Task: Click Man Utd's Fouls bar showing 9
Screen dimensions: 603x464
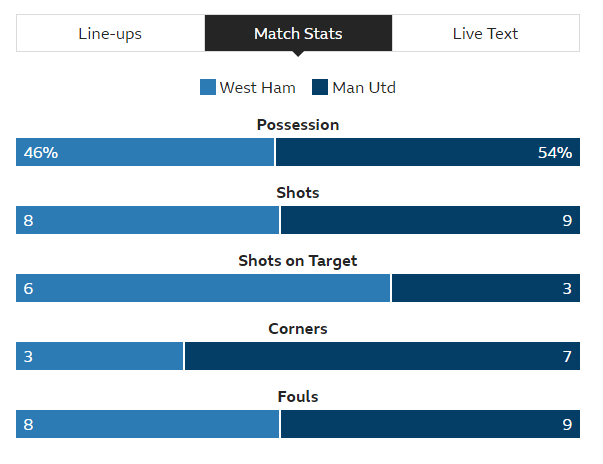Action: 430,425
